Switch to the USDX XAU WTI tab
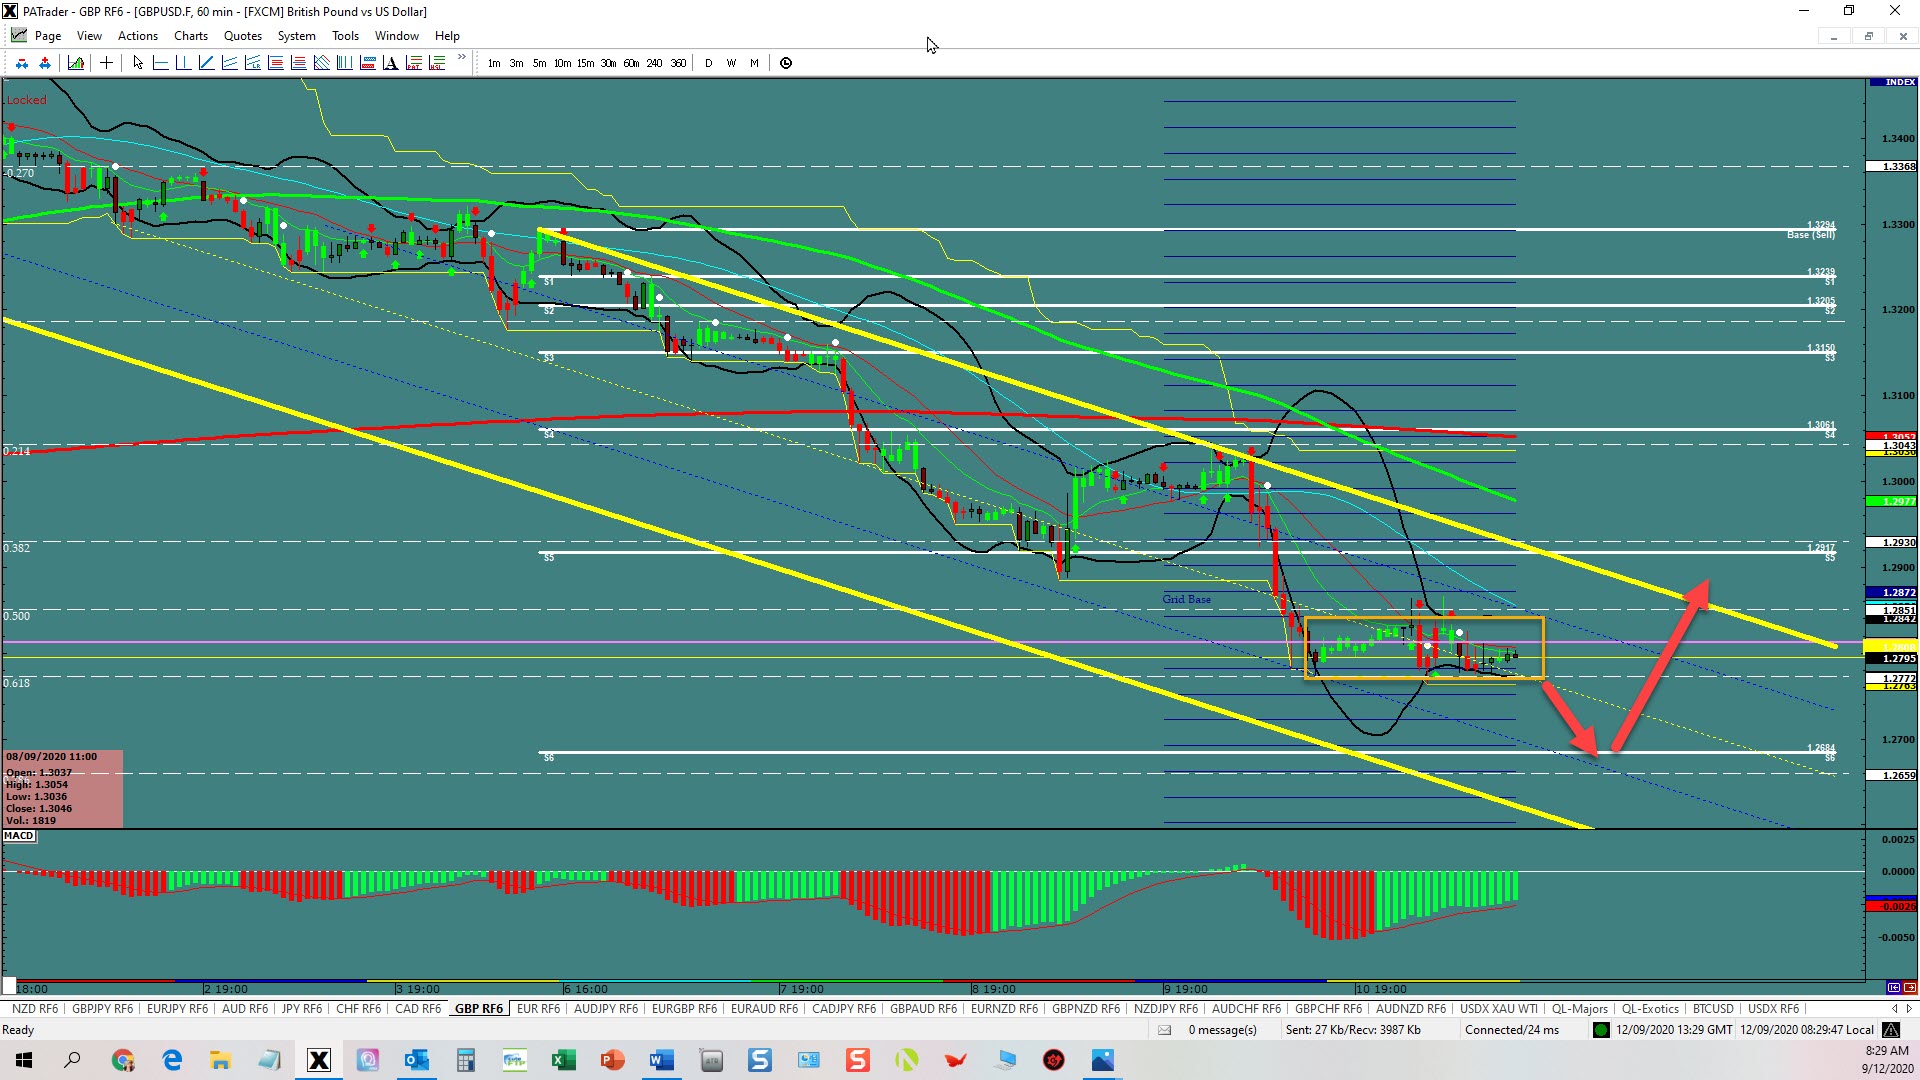Screen dimensions: 1920x1080 pos(1499,1009)
